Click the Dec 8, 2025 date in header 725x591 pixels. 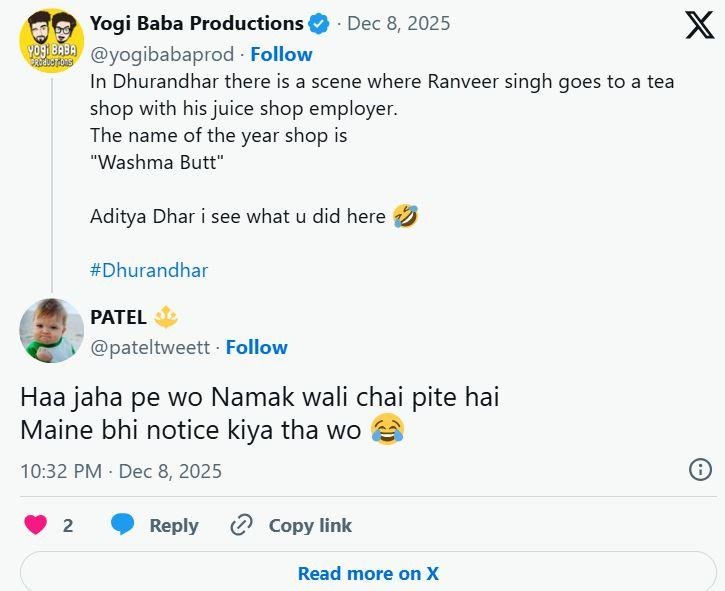(398, 23)
